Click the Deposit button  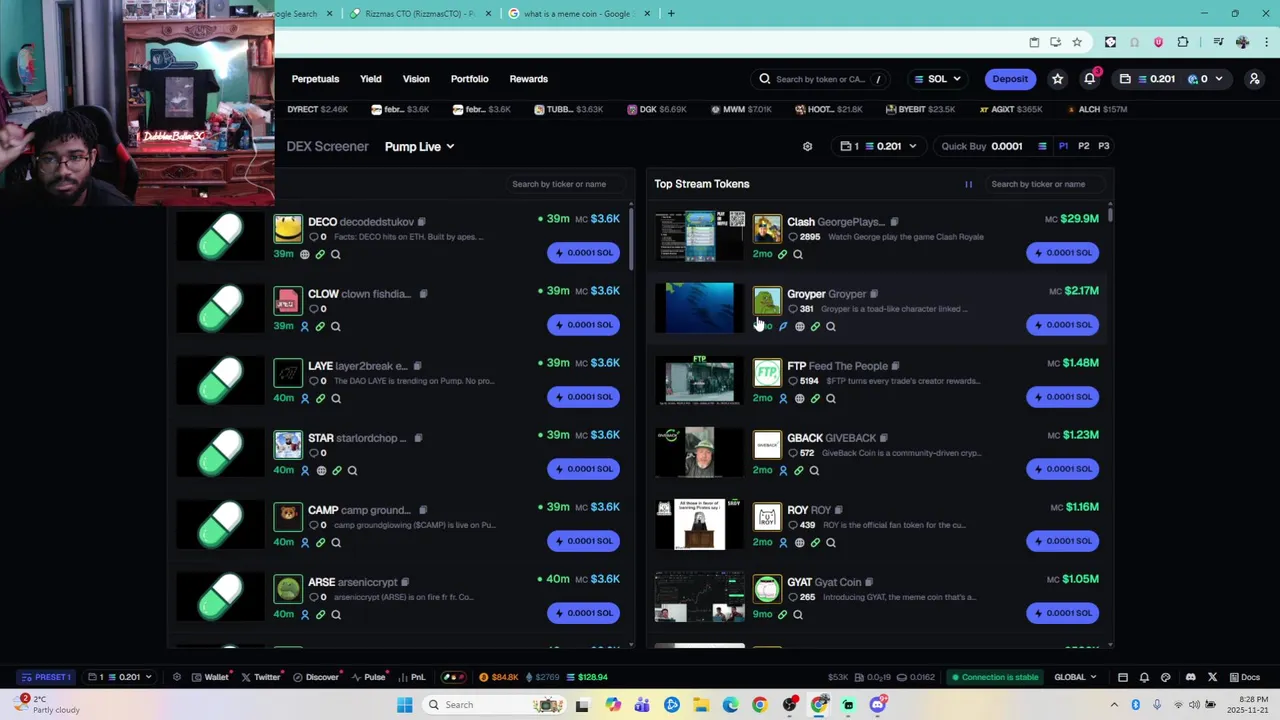tap(1010, 79)
